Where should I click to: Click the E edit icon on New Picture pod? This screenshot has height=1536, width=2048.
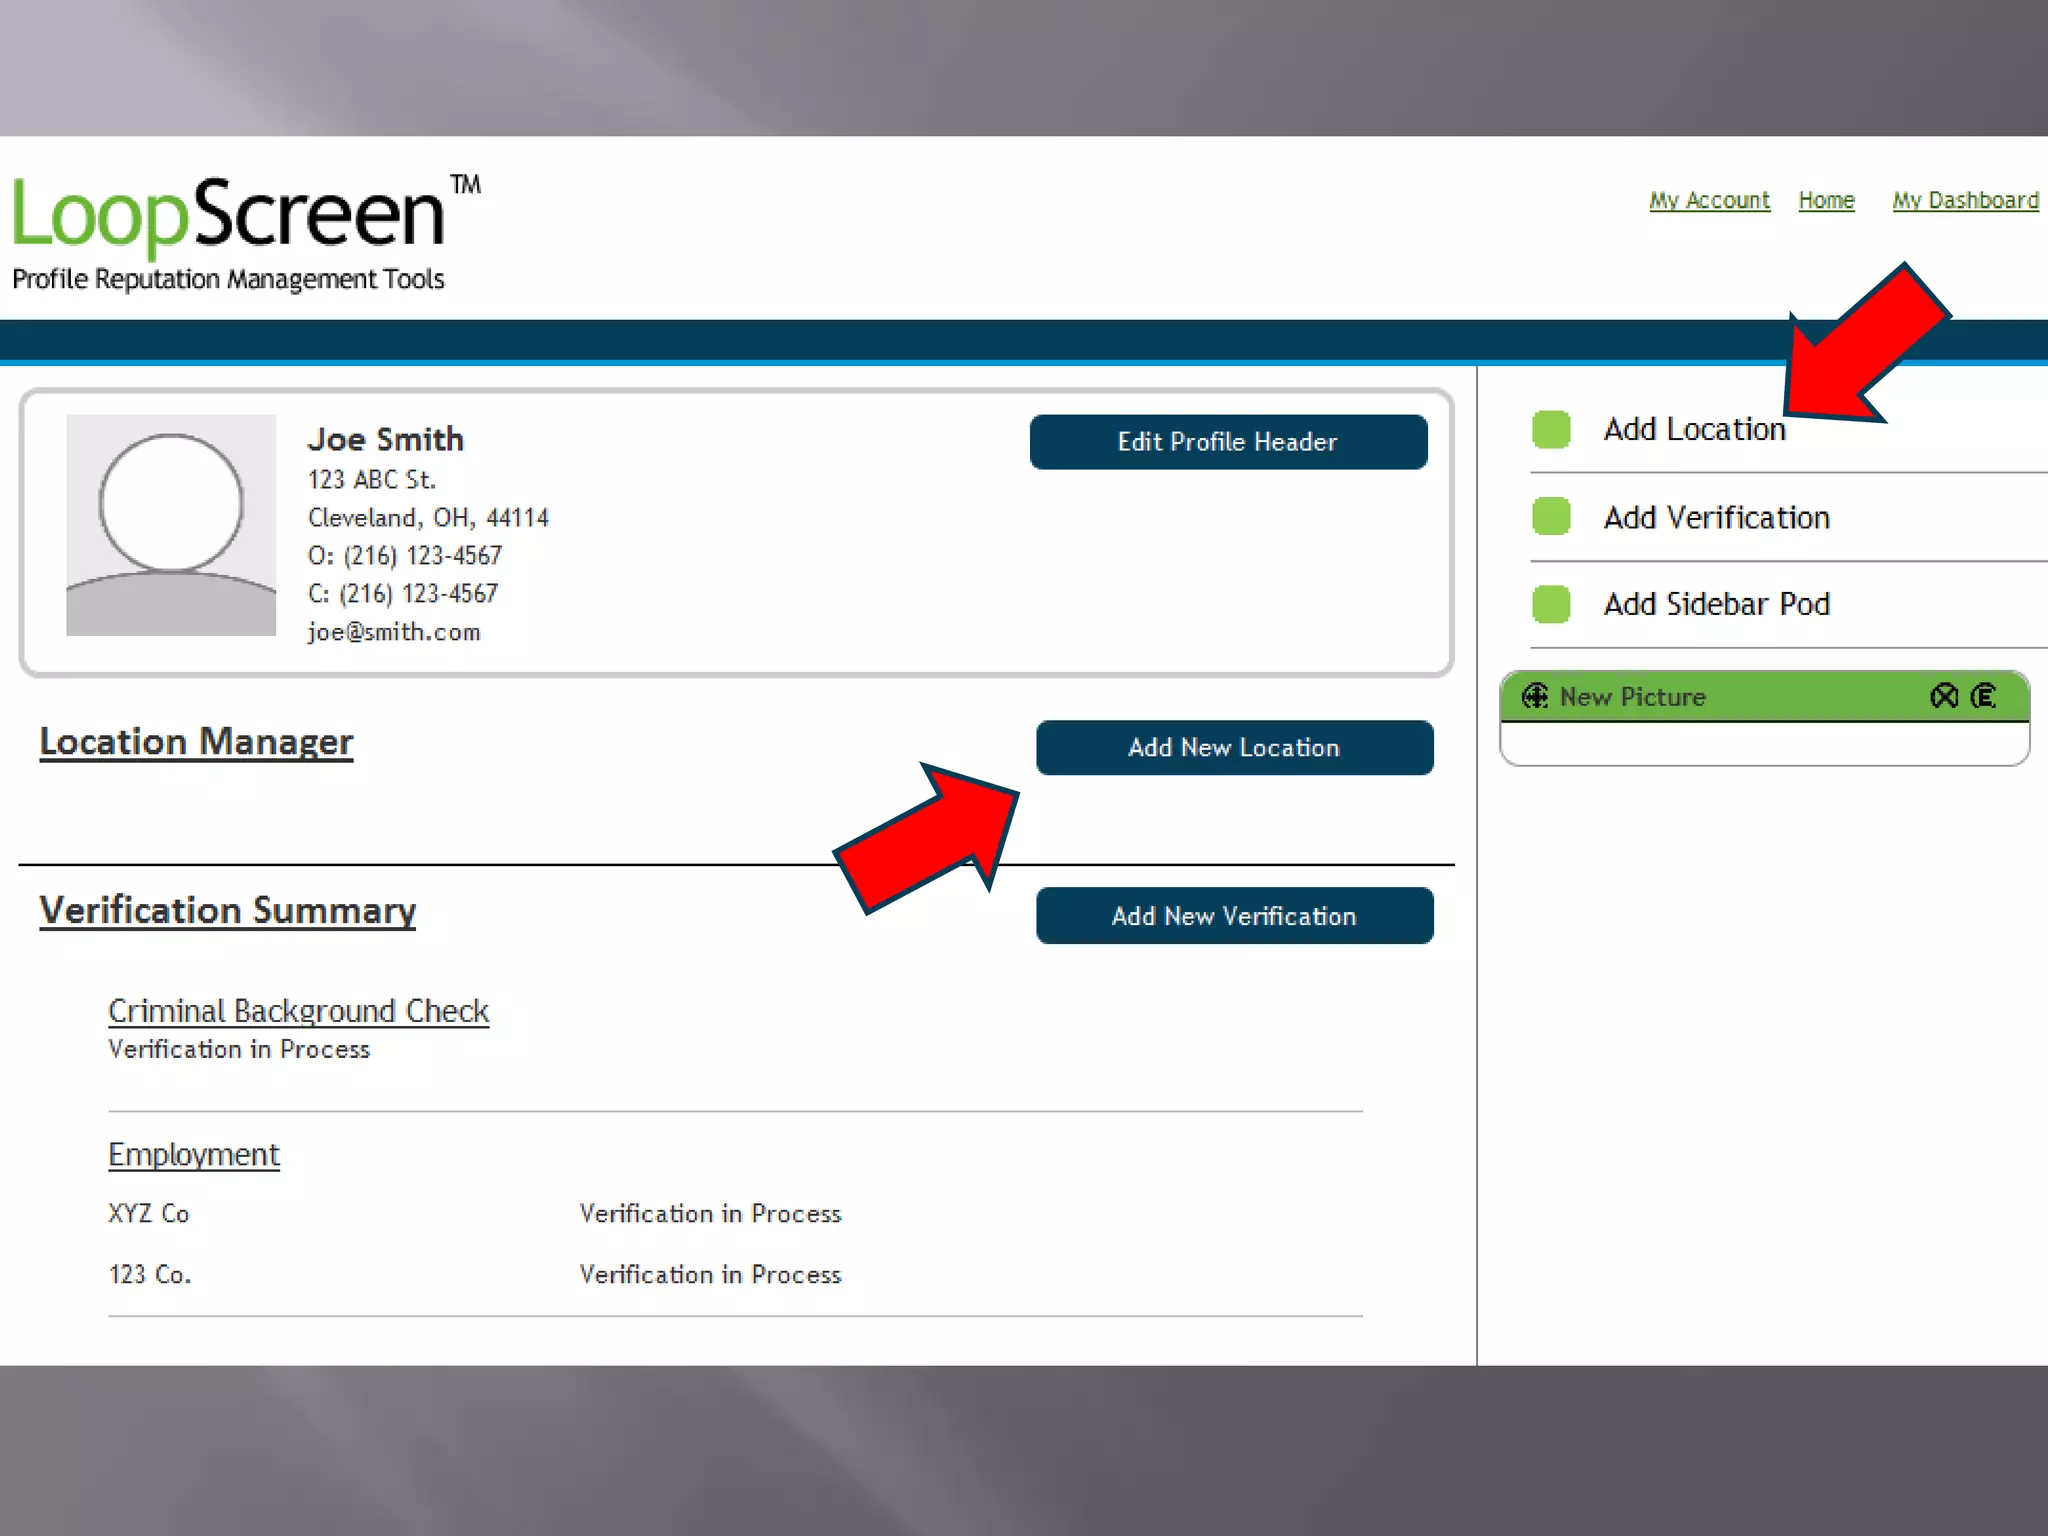[1984, 696]
